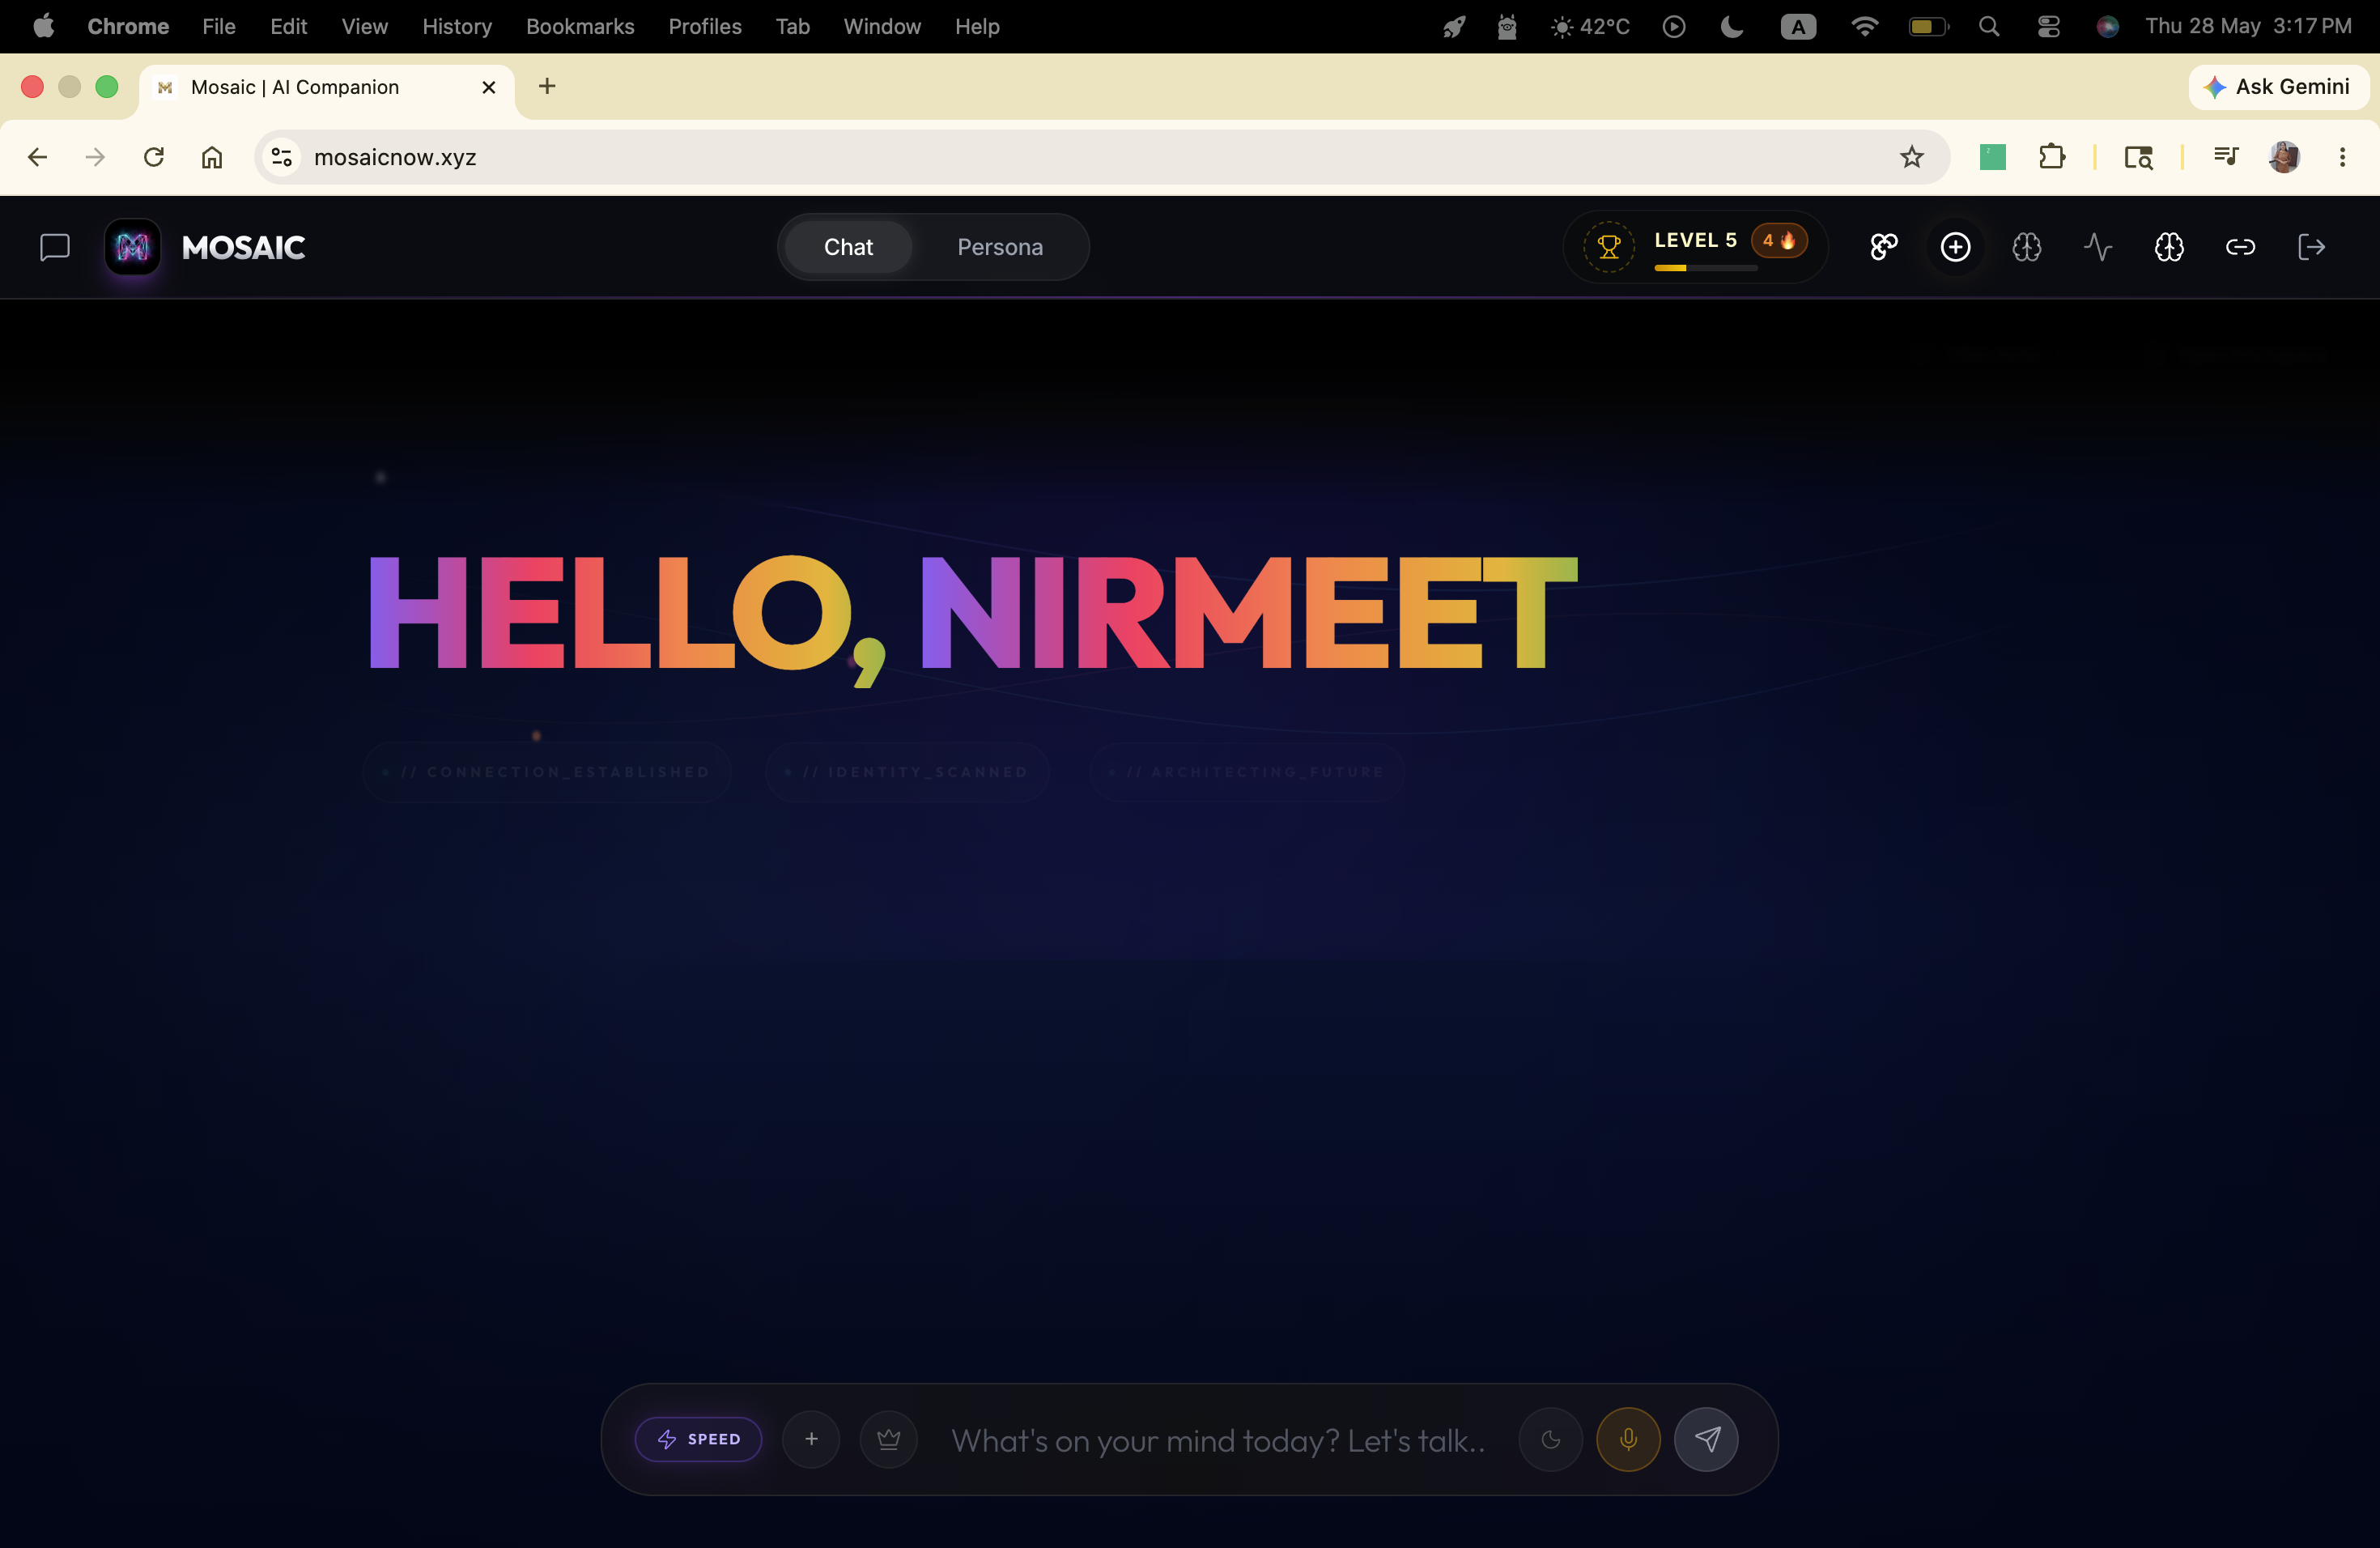Close the Mosaic | AI Companion tab
The image size is (2380, 1548).
(x=489, y=87)
